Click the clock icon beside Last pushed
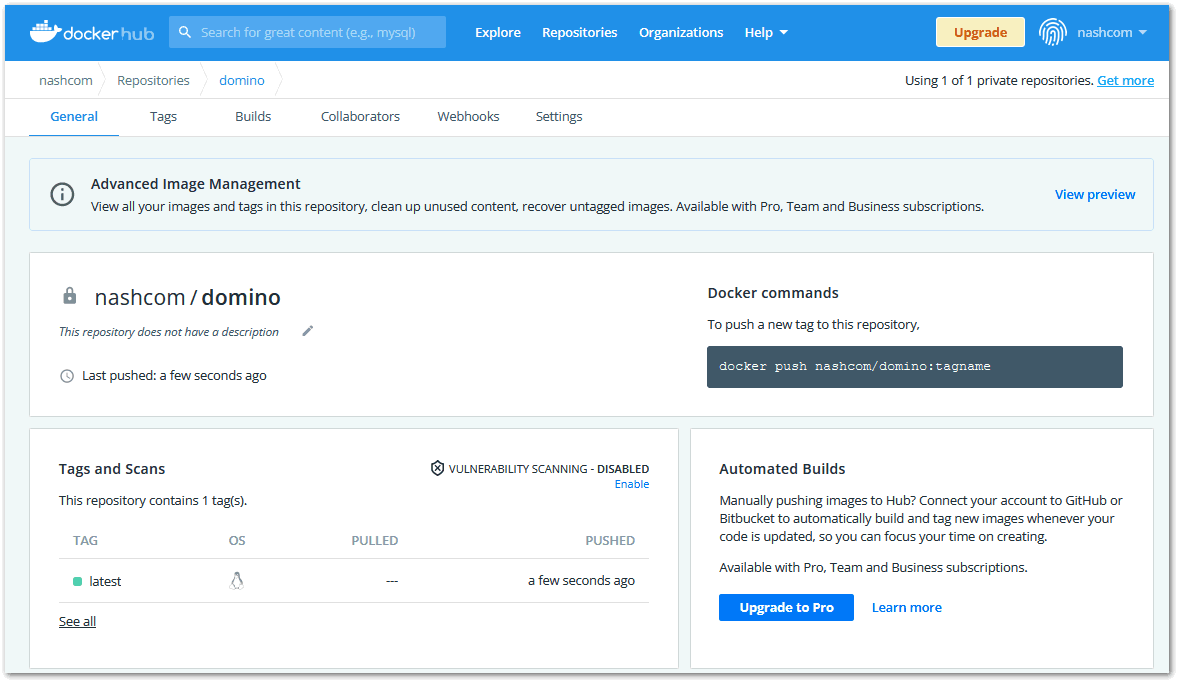 67,376
